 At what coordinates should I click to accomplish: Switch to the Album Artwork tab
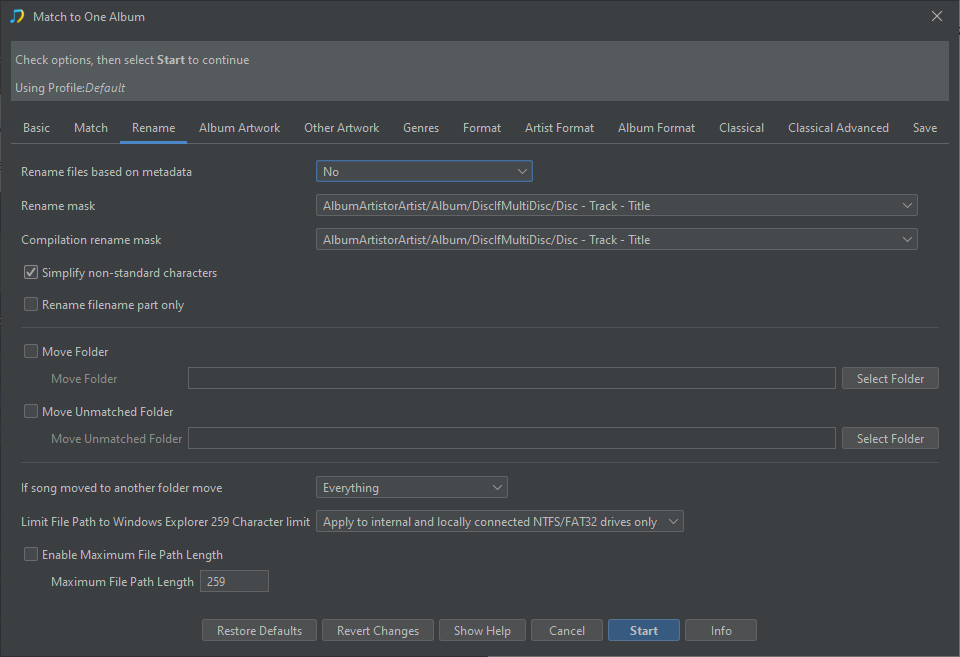click(x=239, y=128)
